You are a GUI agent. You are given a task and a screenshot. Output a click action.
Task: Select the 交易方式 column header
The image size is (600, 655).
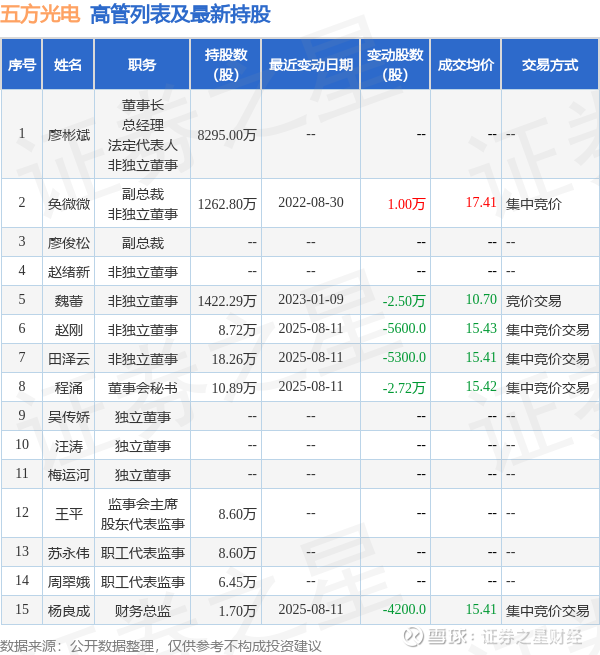point(550,65)
